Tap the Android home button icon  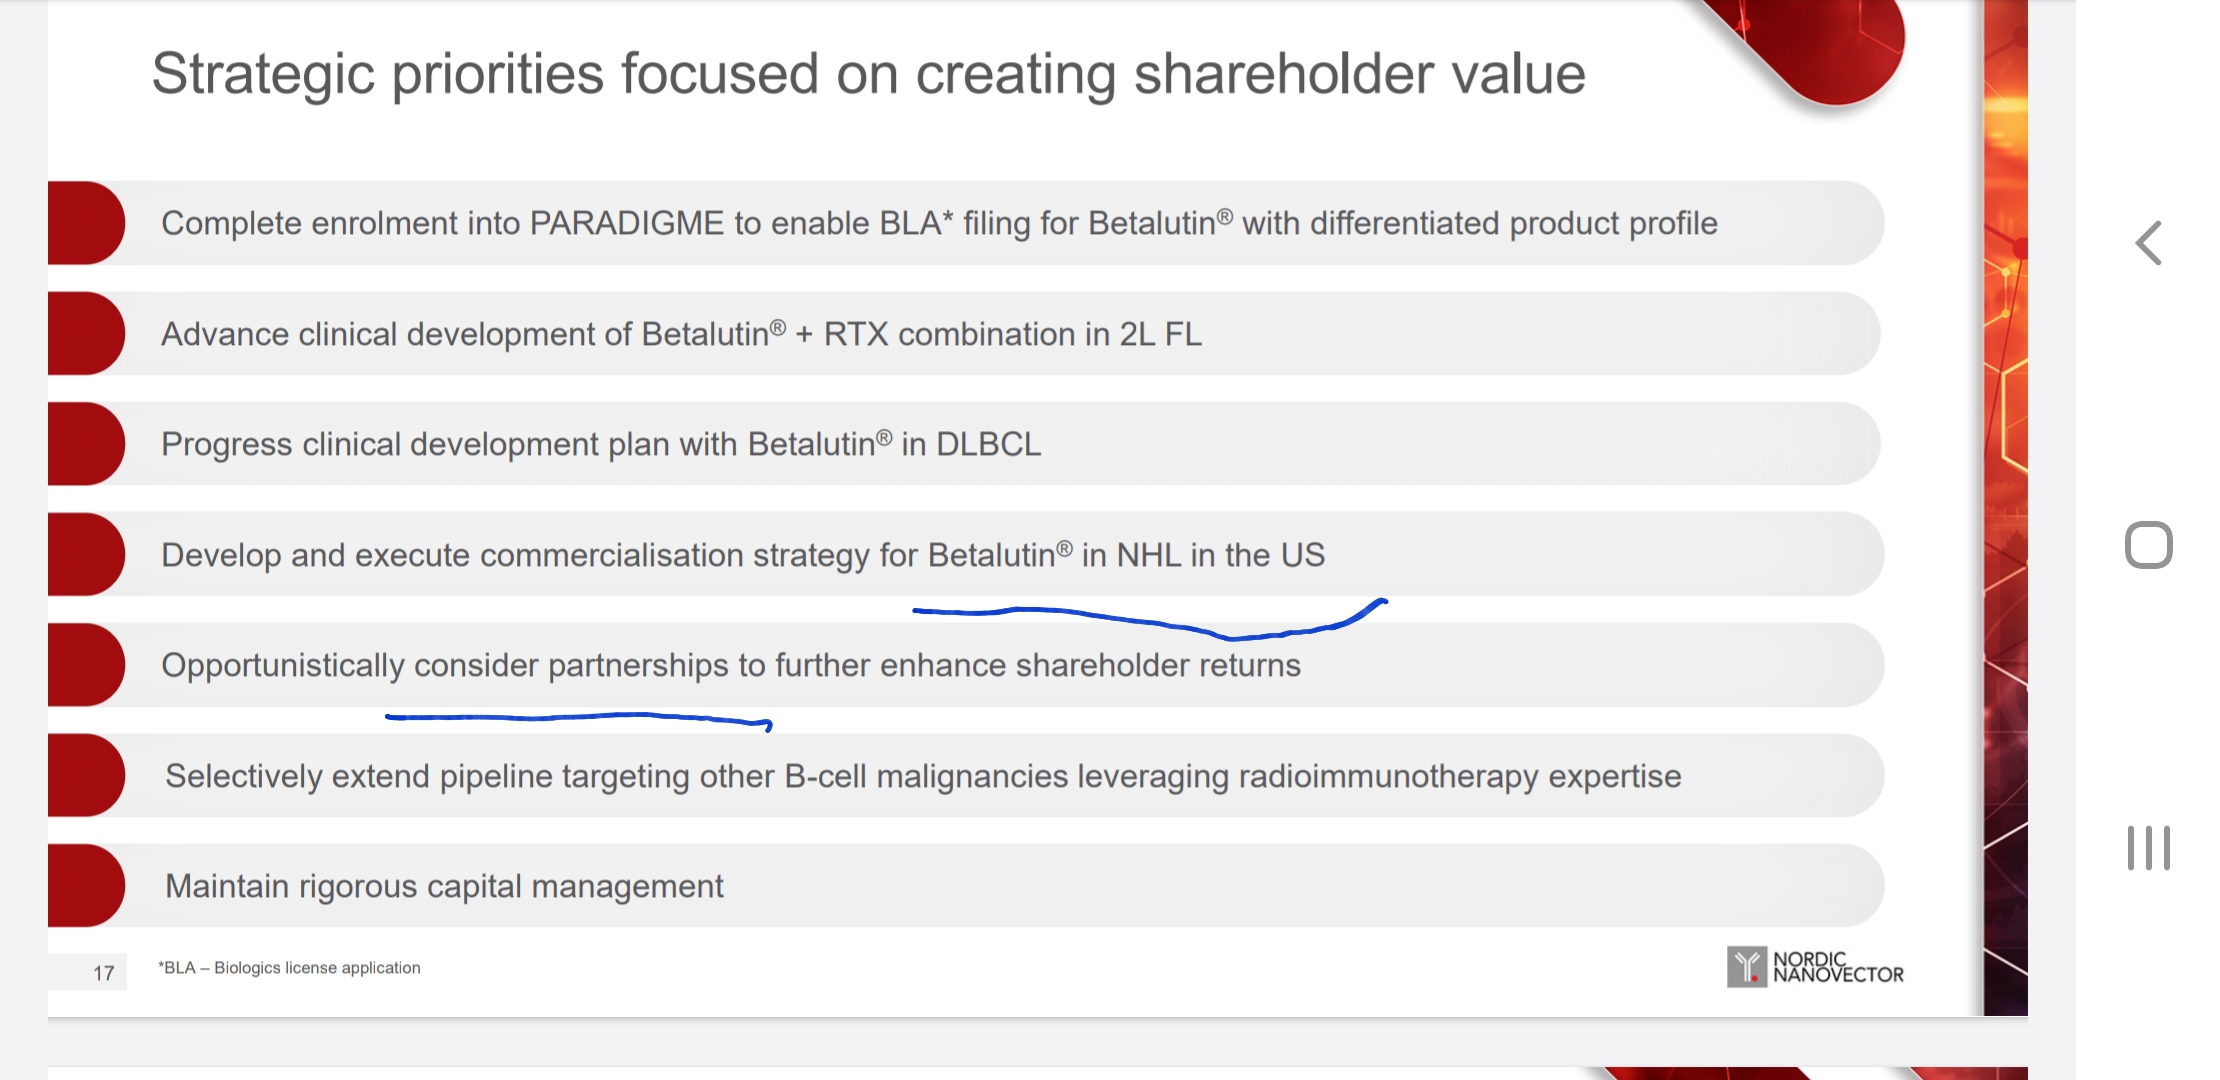pos(2148,545)
